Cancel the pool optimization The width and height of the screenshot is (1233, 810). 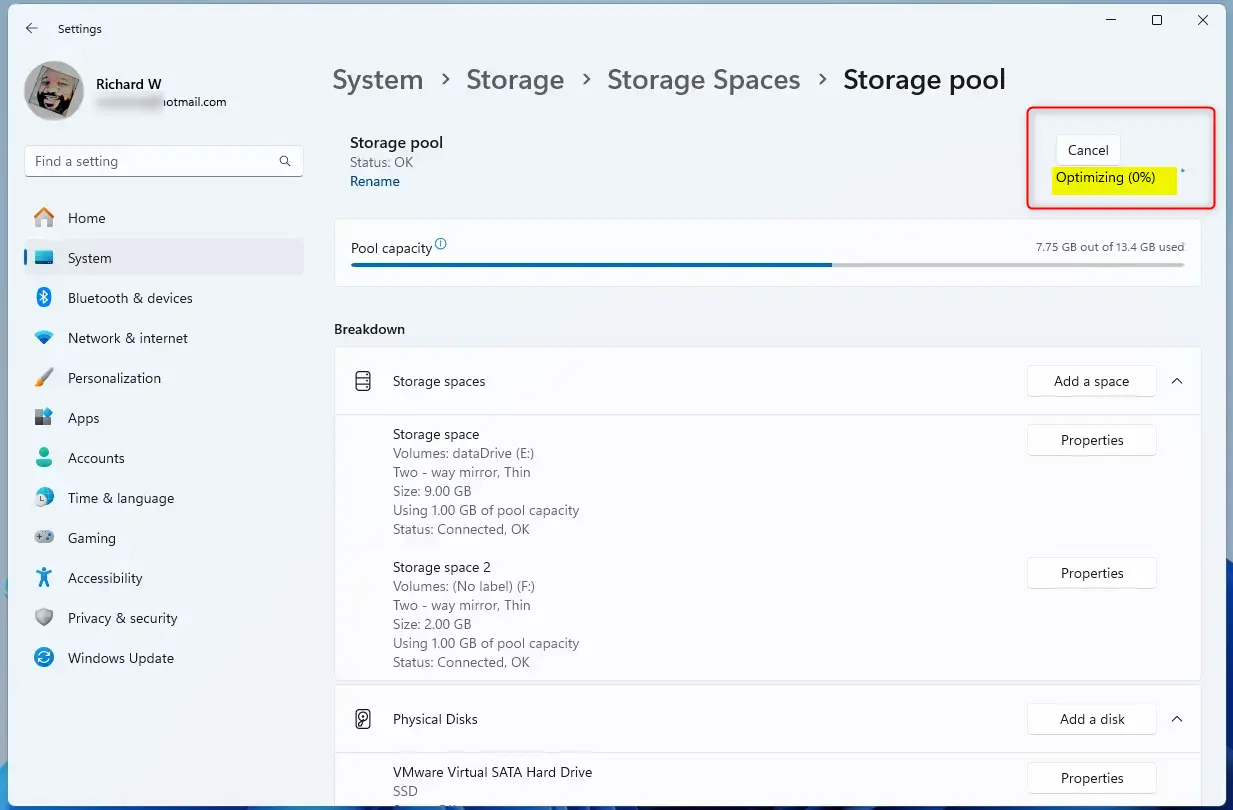[1087, 150]
